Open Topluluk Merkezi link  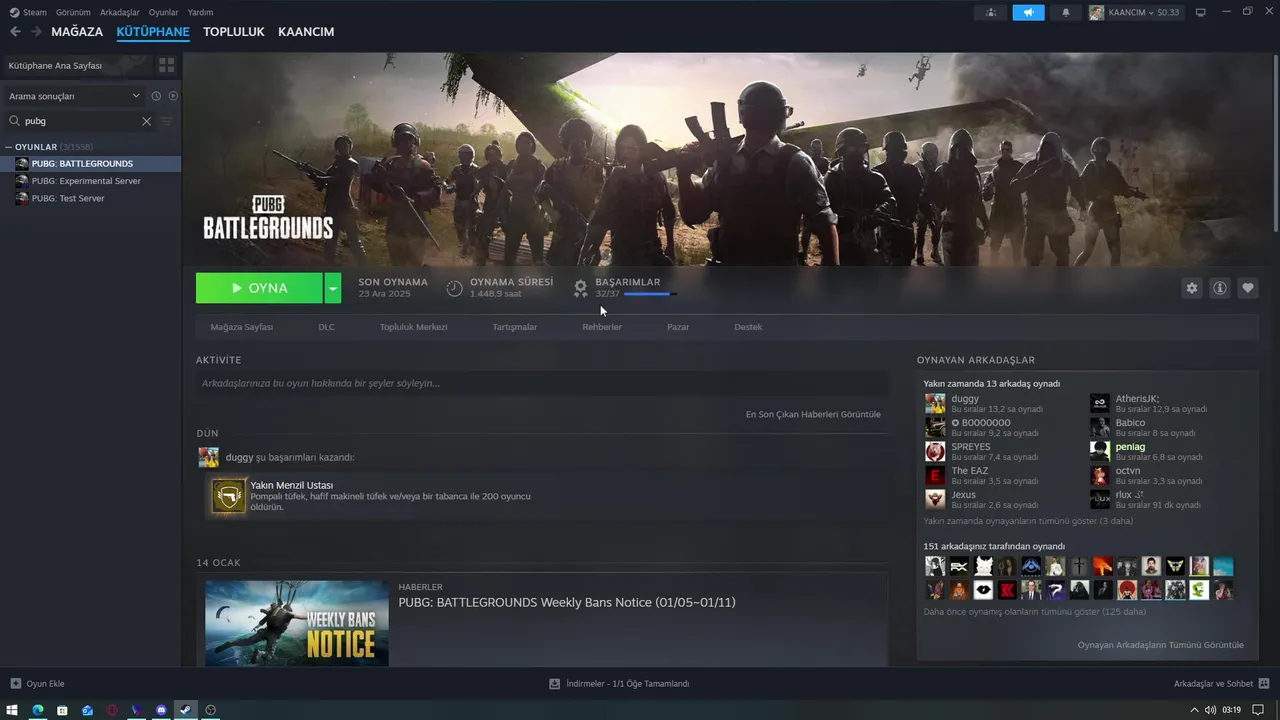413,327
